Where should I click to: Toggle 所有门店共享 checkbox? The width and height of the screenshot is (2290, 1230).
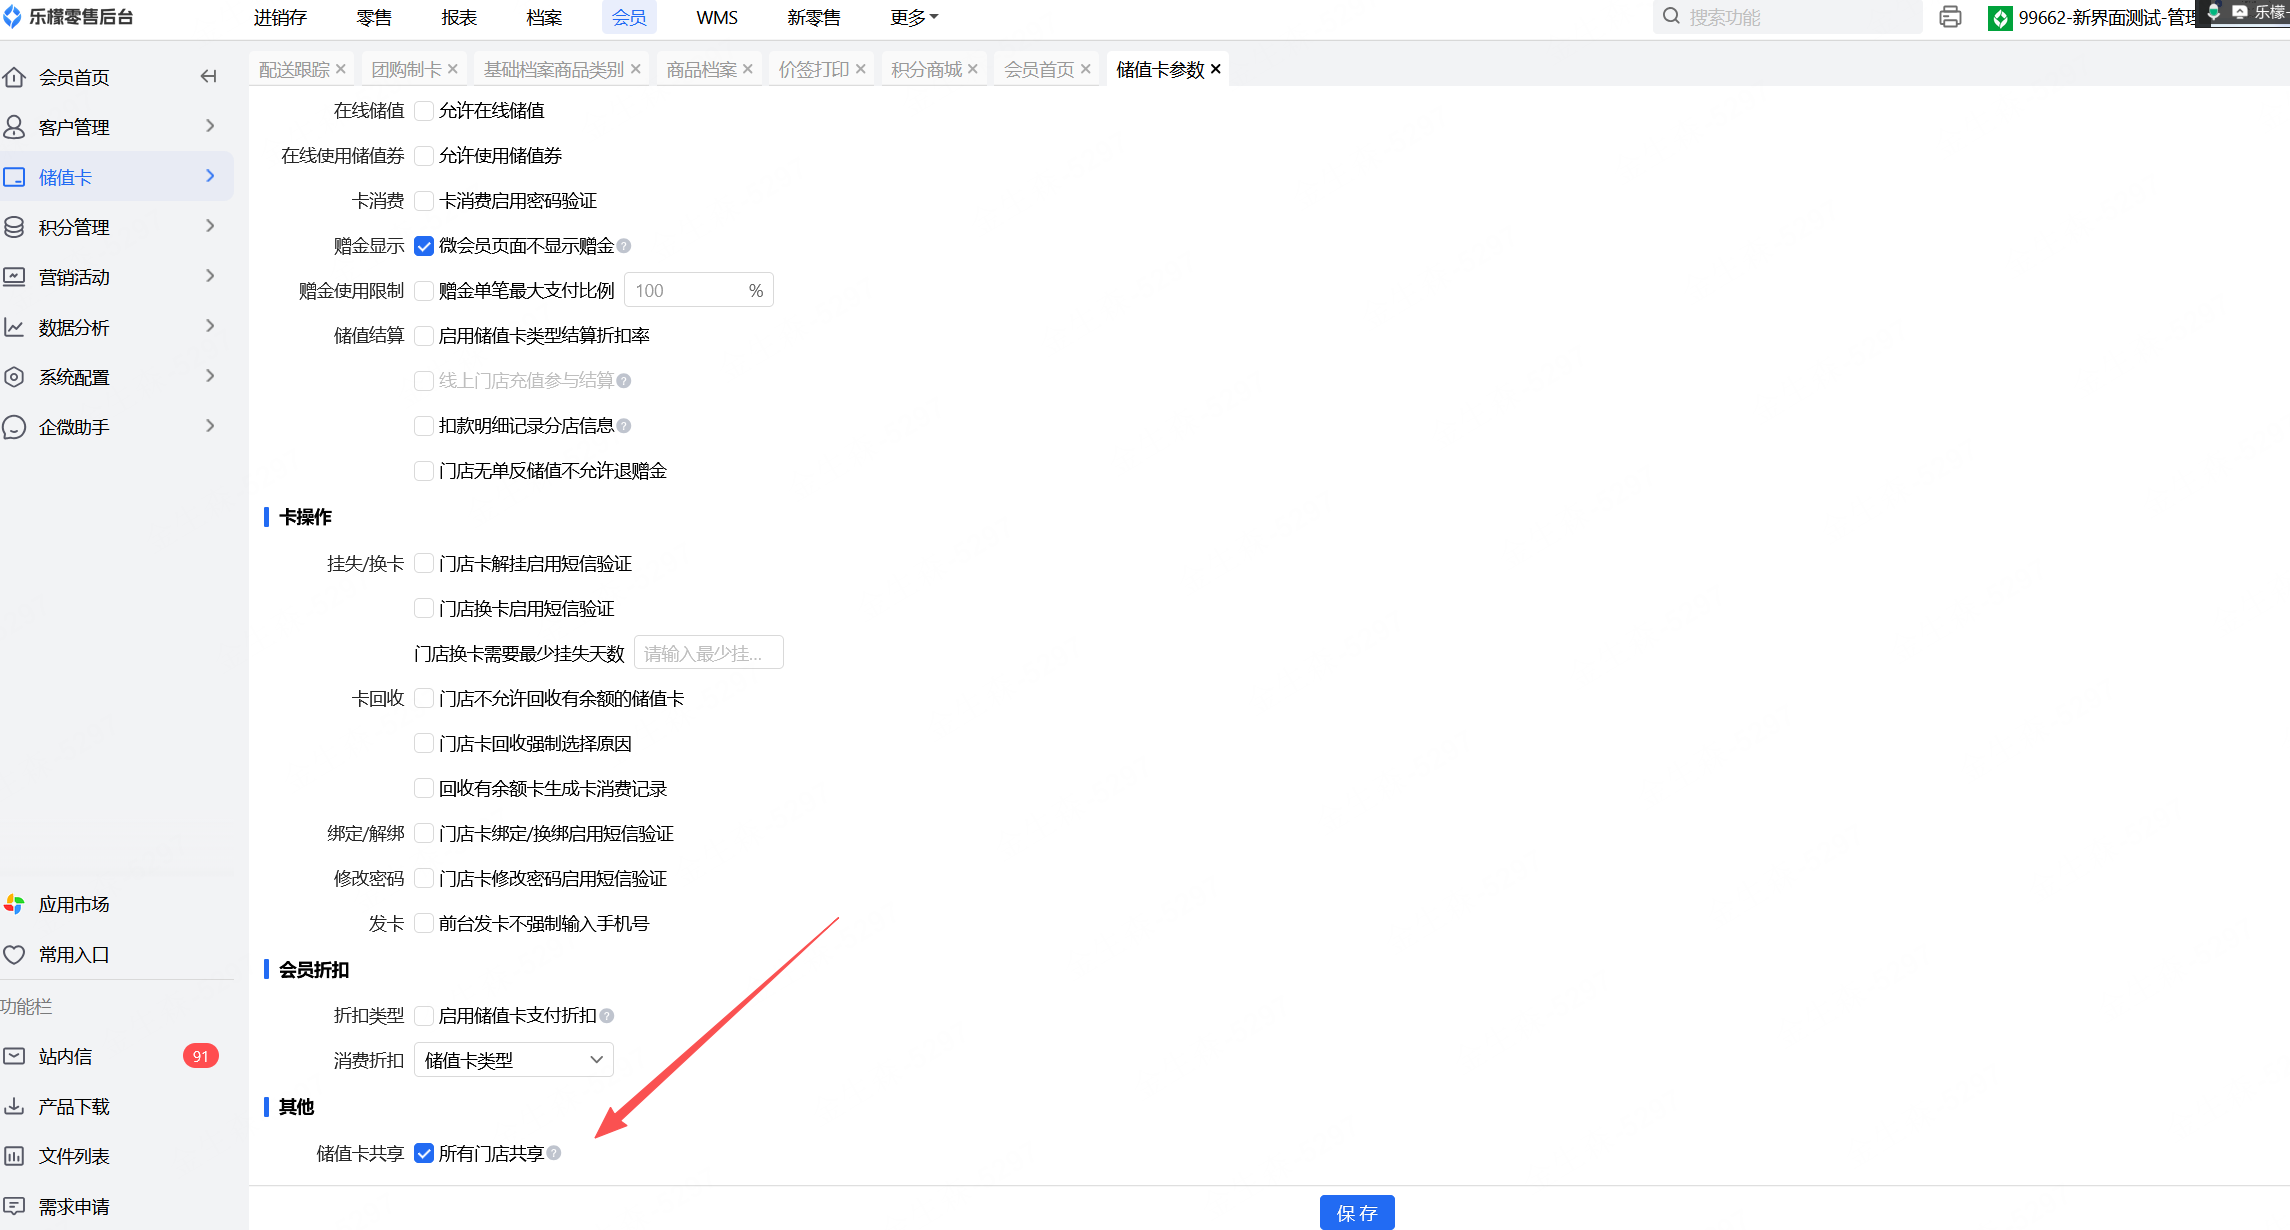click(424, 1153)
